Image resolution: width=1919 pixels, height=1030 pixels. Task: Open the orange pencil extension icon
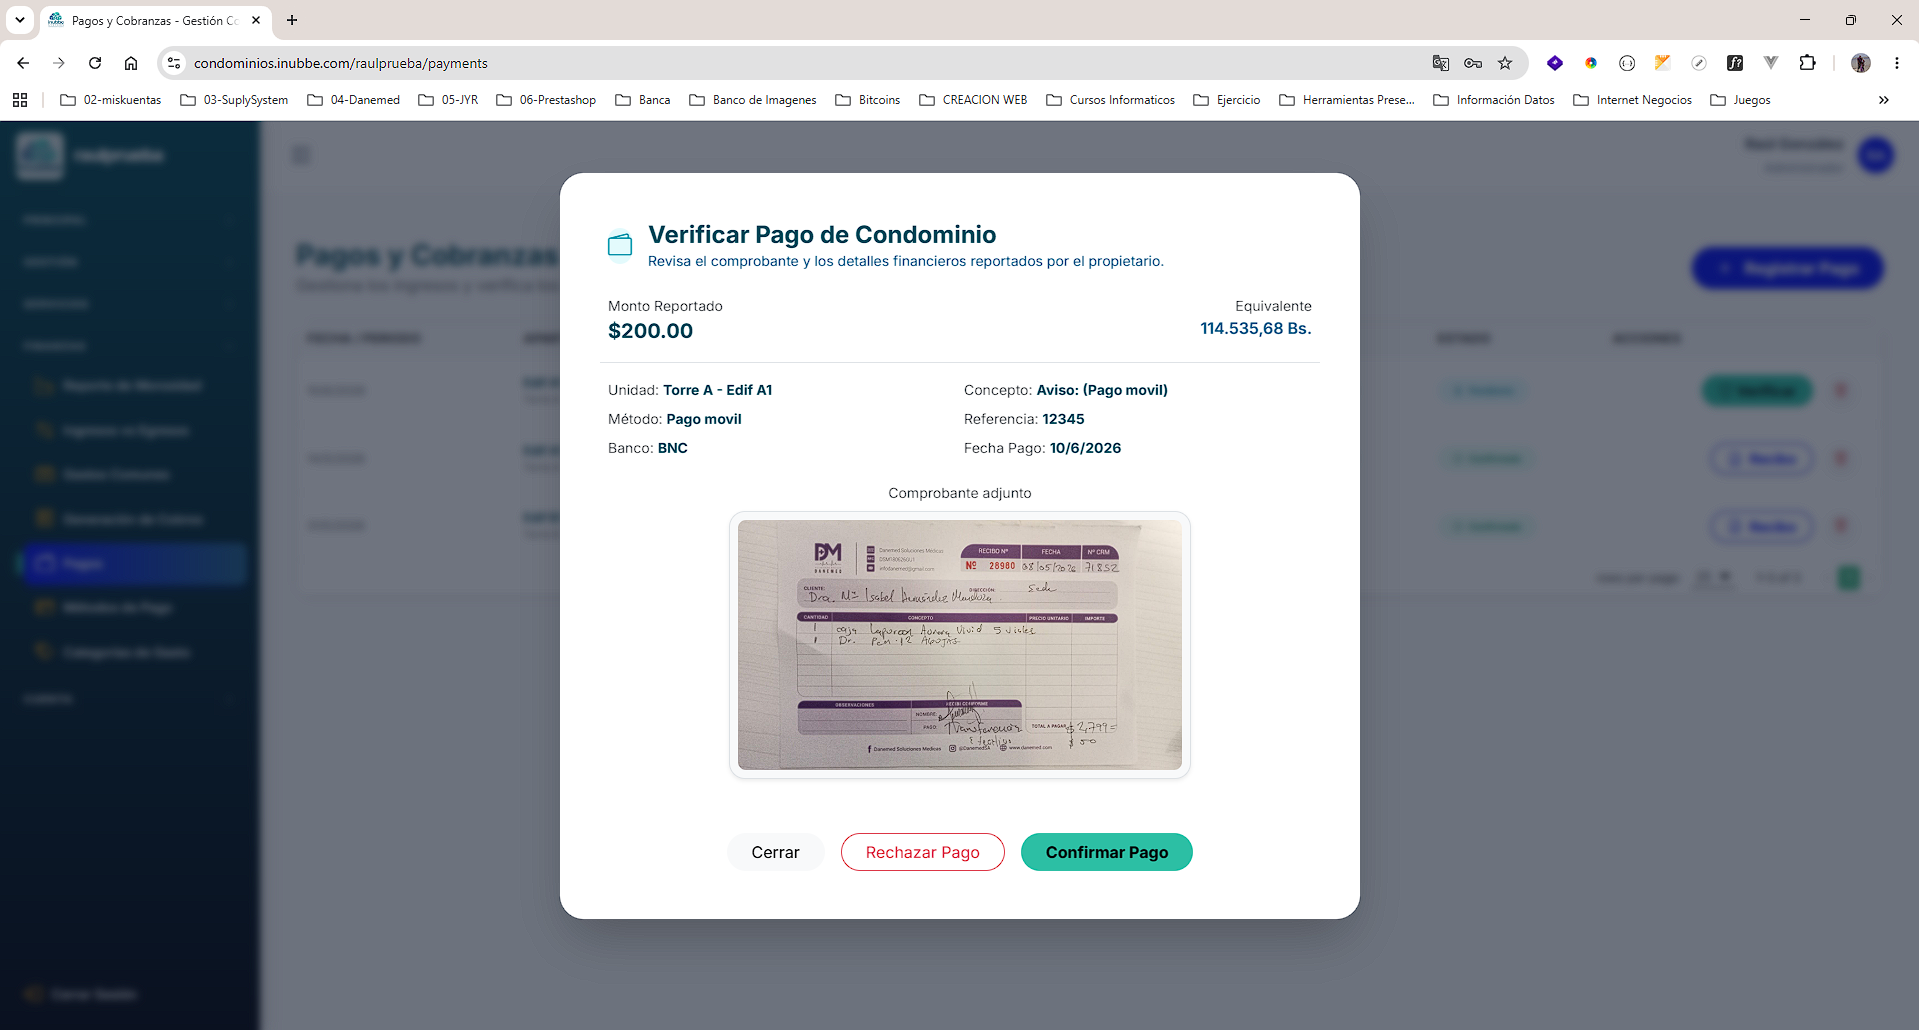pyautogui.click(x=1663, y=63)
